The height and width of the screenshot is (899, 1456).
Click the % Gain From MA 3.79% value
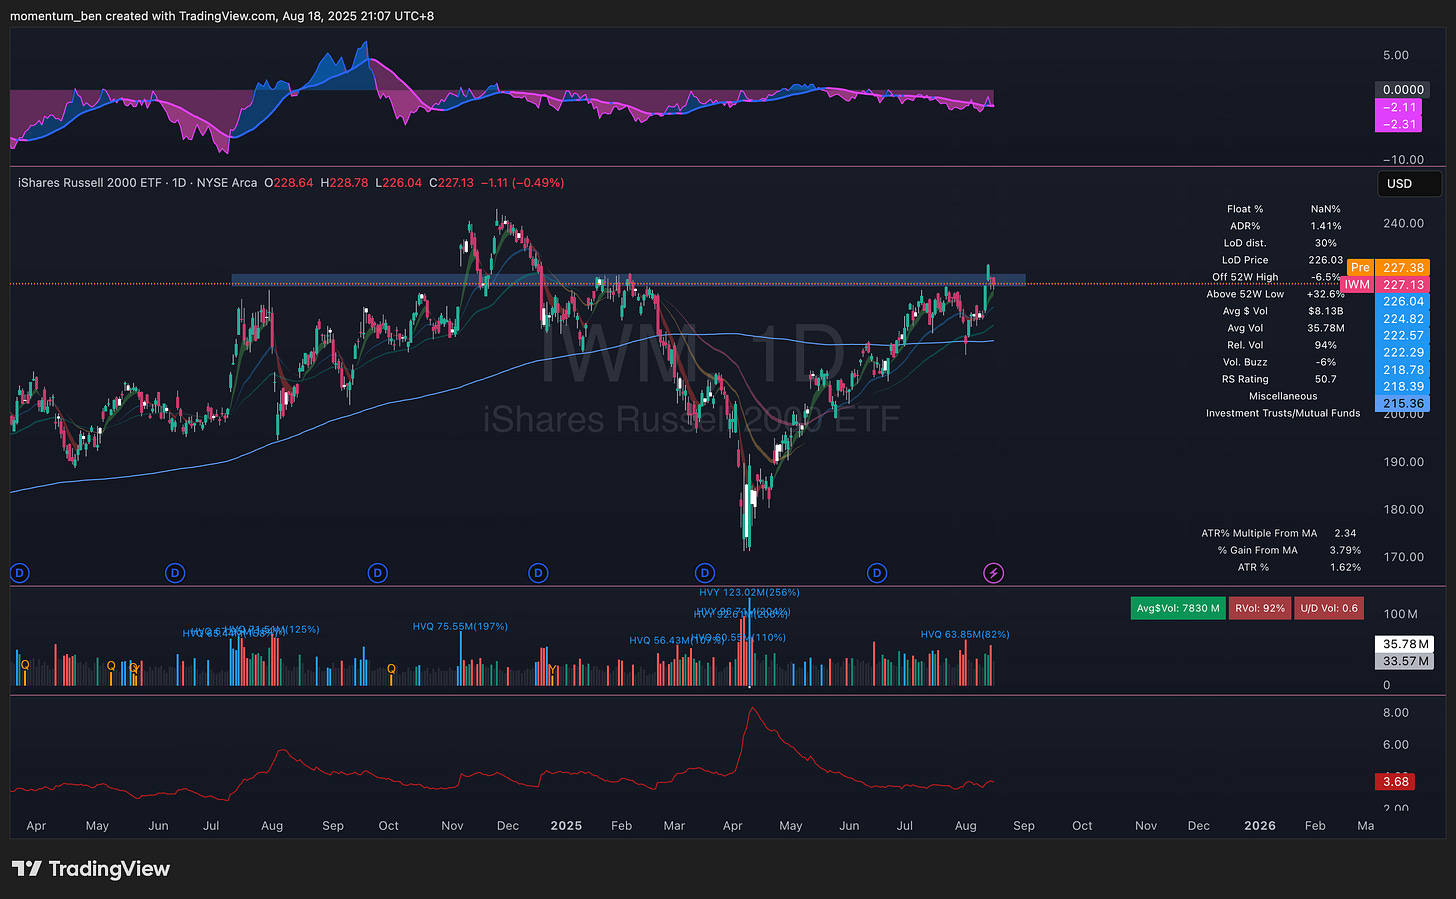(1345, 550)
